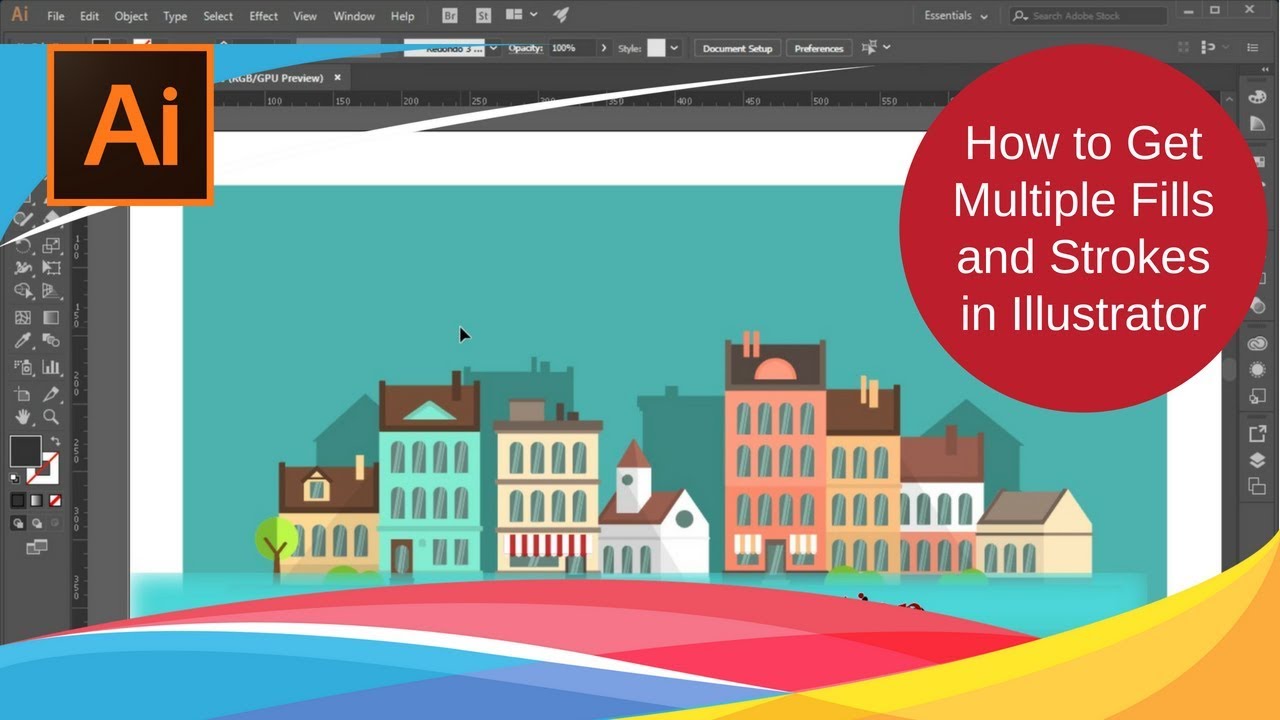The height and width of the screenshot is (720, 1280).
Task: Open the Layers panel
Action: [x=1257, y=460]
